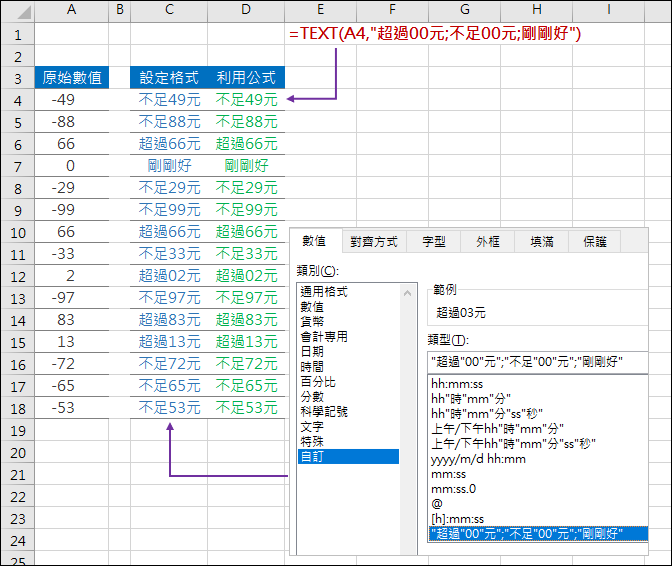Select row 1 header
The height and width of the screenshot is (566, 672).
[x=18, y=34]
